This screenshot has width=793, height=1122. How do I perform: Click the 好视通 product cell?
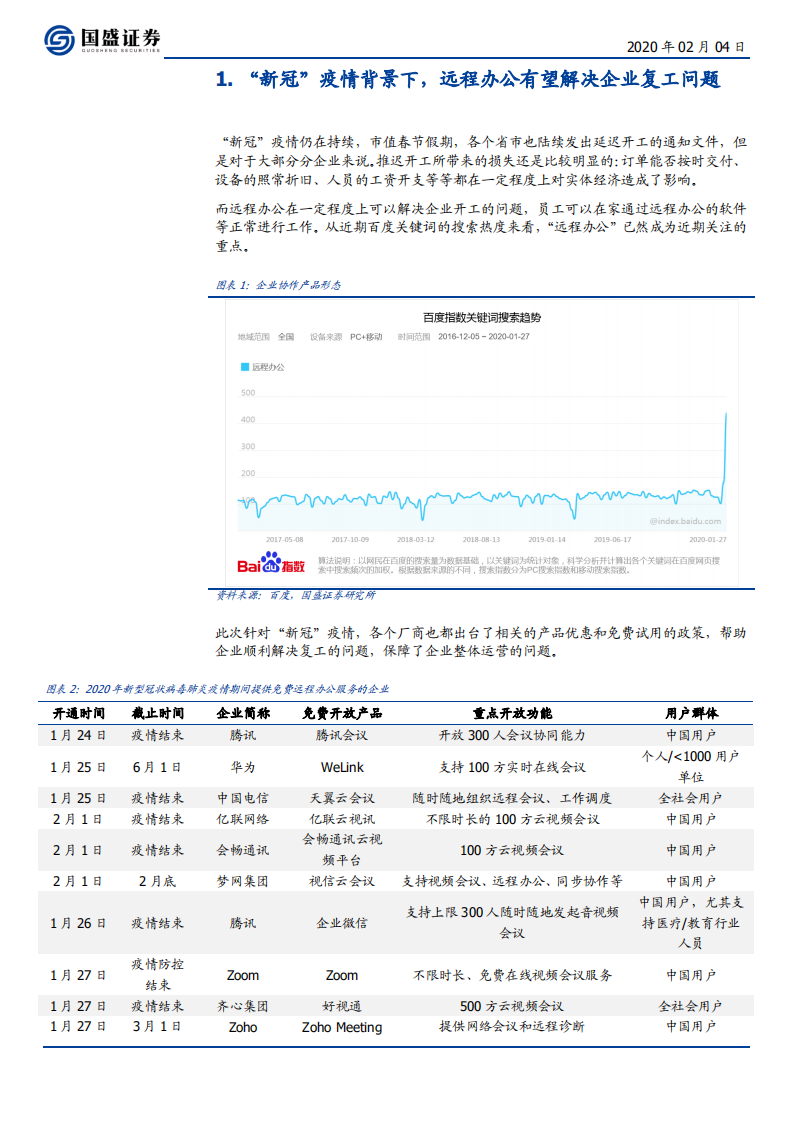(342, 1007)
